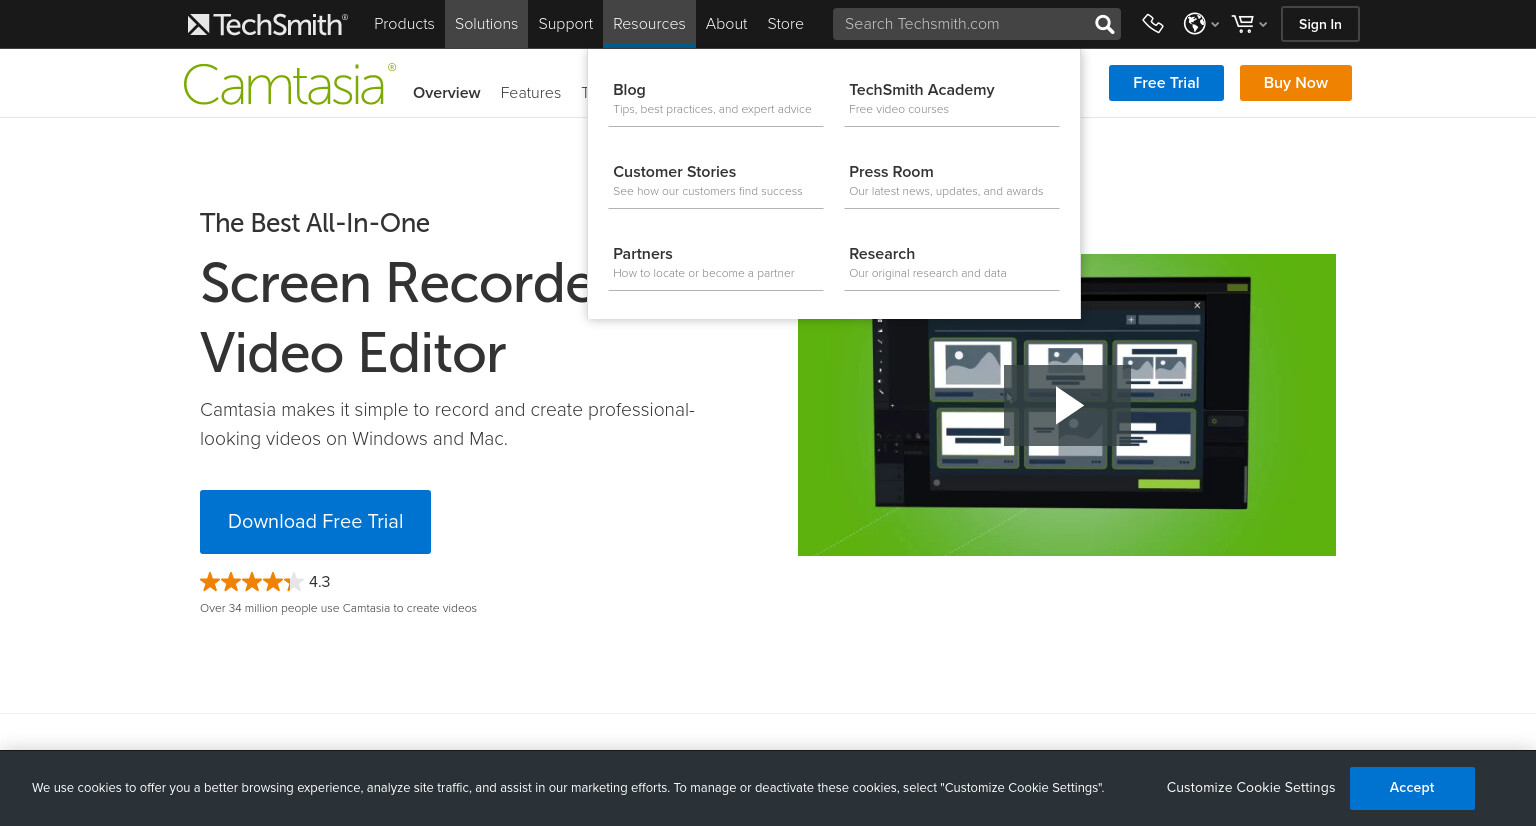Viewport: 1536px width, 826px height.
Task: Open the Partners link
Action: [x=716, y=262]
